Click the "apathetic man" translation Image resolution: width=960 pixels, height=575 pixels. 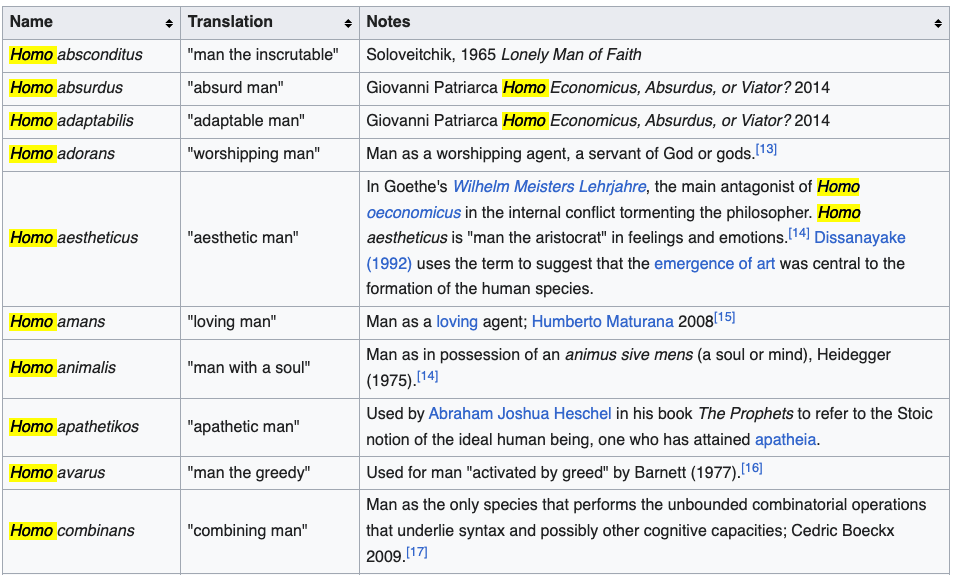(243, 427)
